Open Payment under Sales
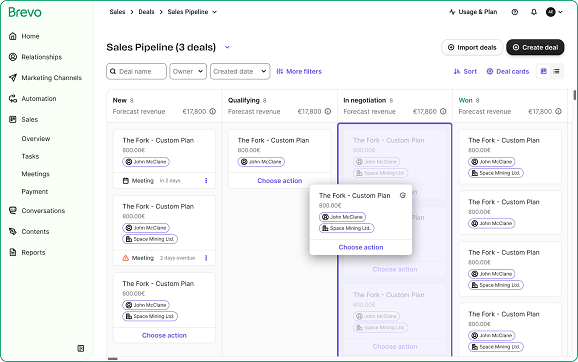Screen dimensions: 578x362 pyautogui.click(x=35, y=192)
